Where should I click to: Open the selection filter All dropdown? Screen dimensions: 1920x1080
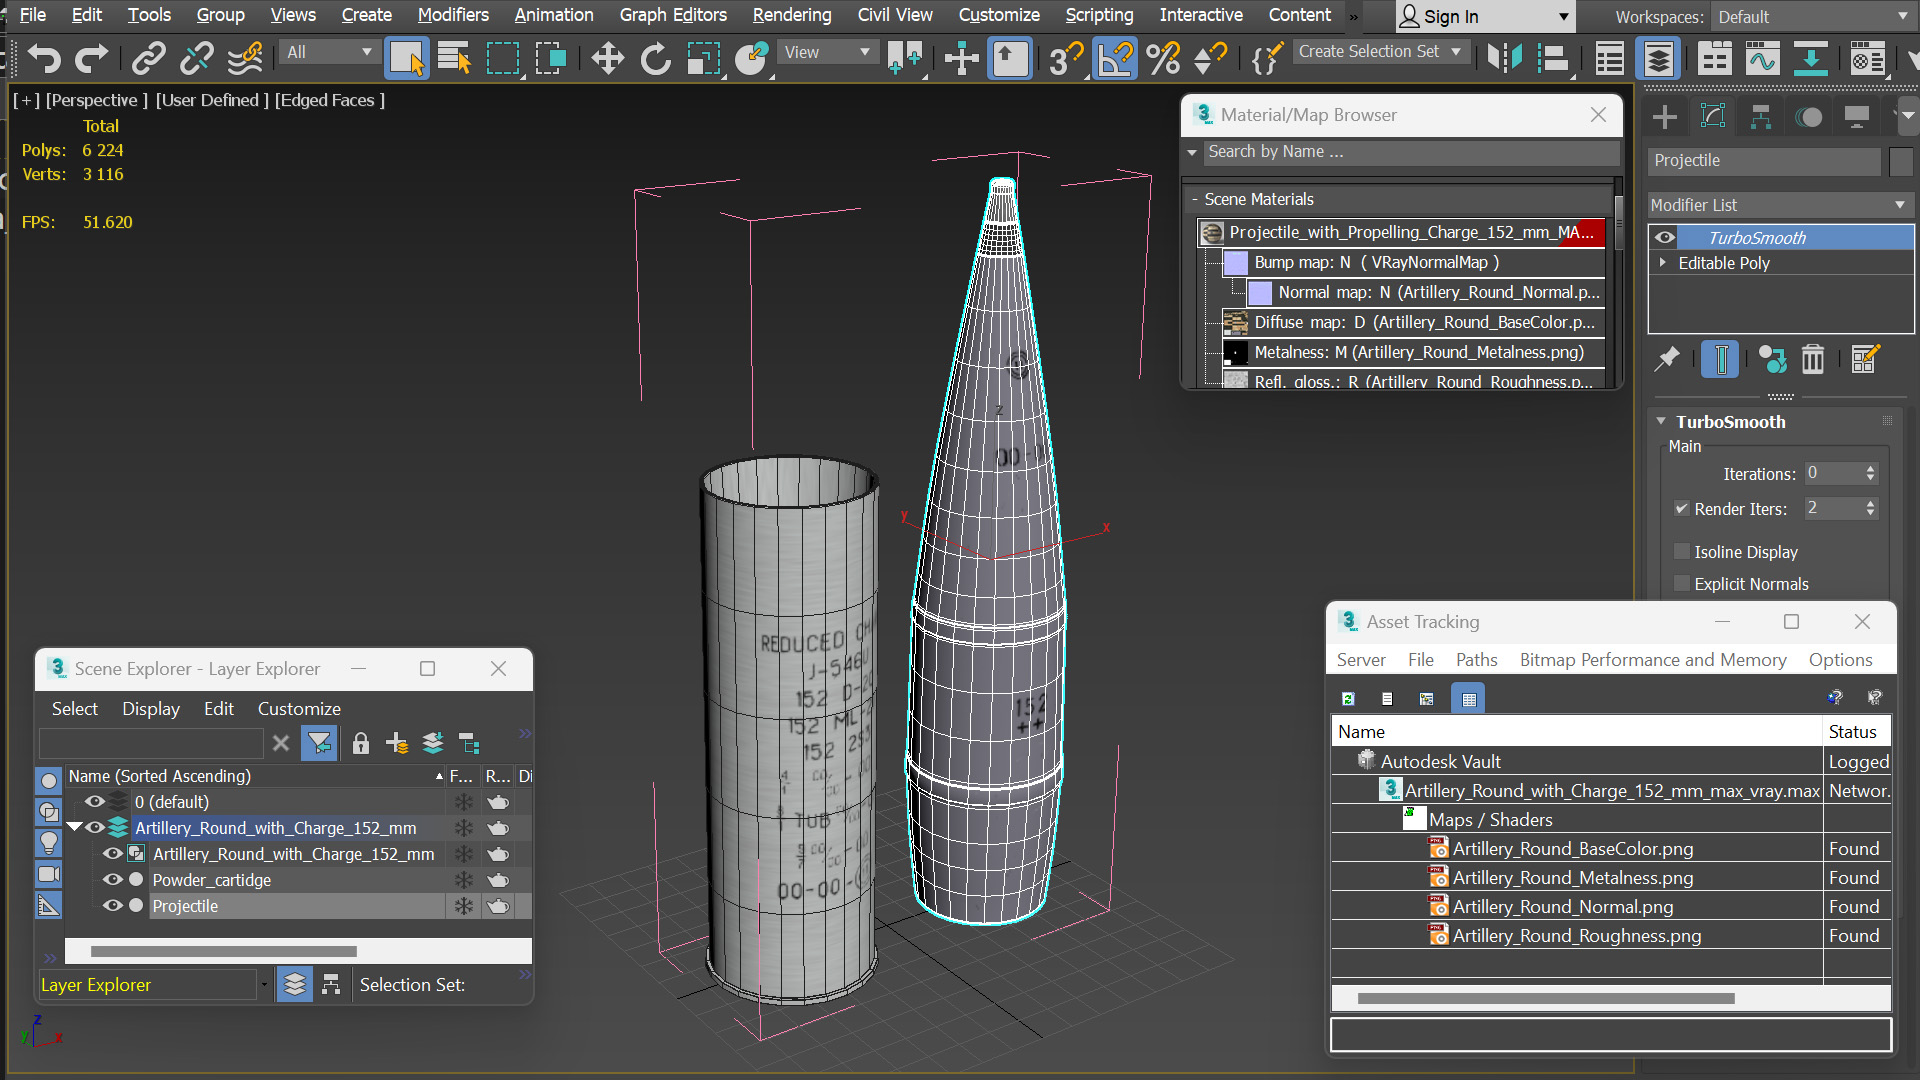[328, 52]
